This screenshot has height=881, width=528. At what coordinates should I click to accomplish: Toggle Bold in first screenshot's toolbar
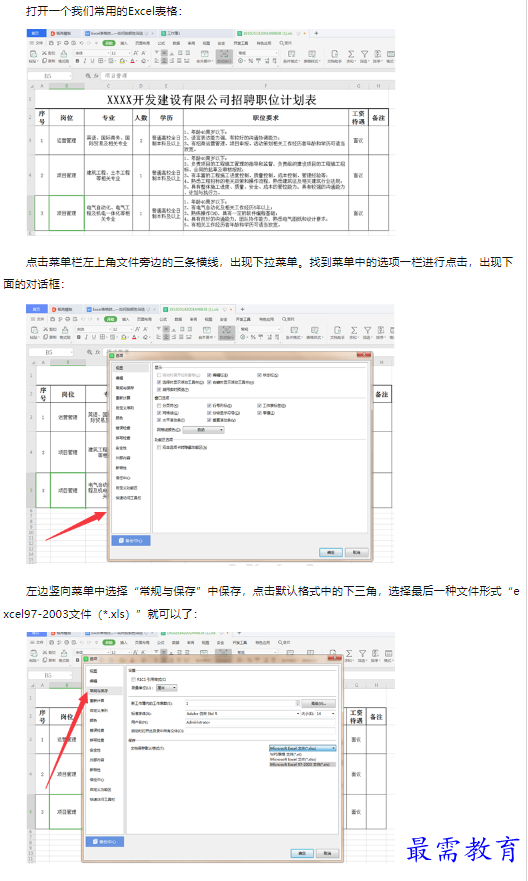78,61
